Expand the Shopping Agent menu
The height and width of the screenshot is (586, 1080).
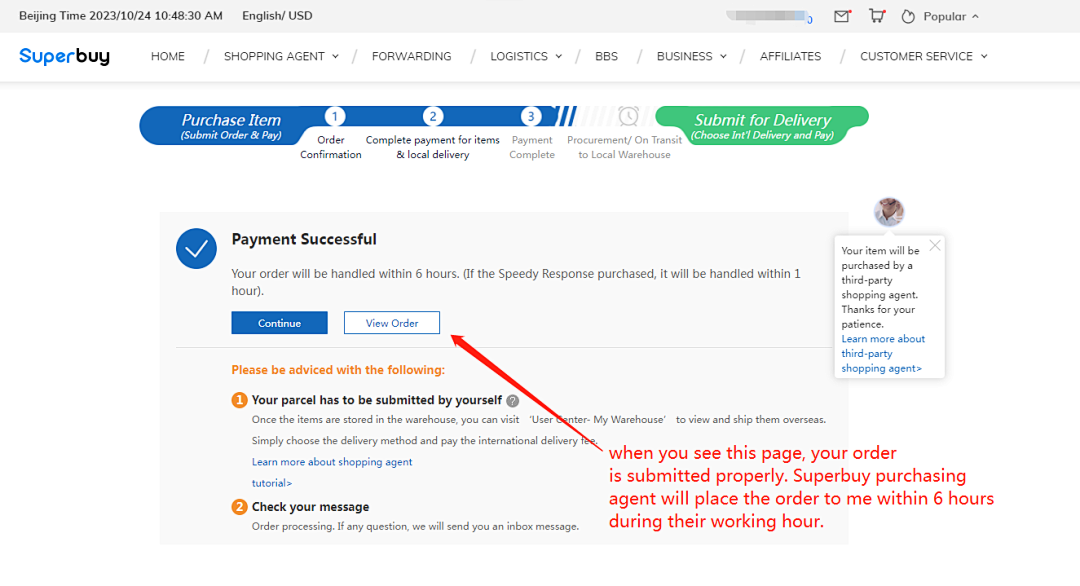tap(281, 56)
